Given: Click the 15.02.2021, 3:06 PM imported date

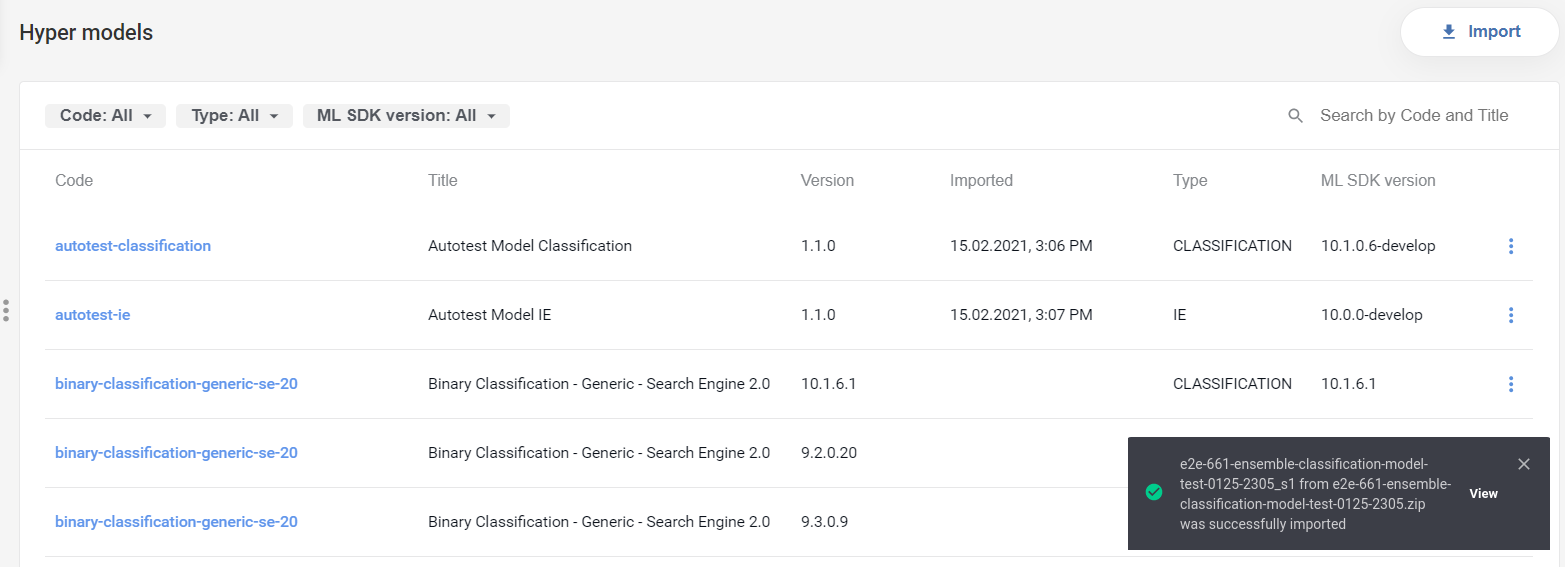Looking at the screenshot, I should pos(1021,246).
